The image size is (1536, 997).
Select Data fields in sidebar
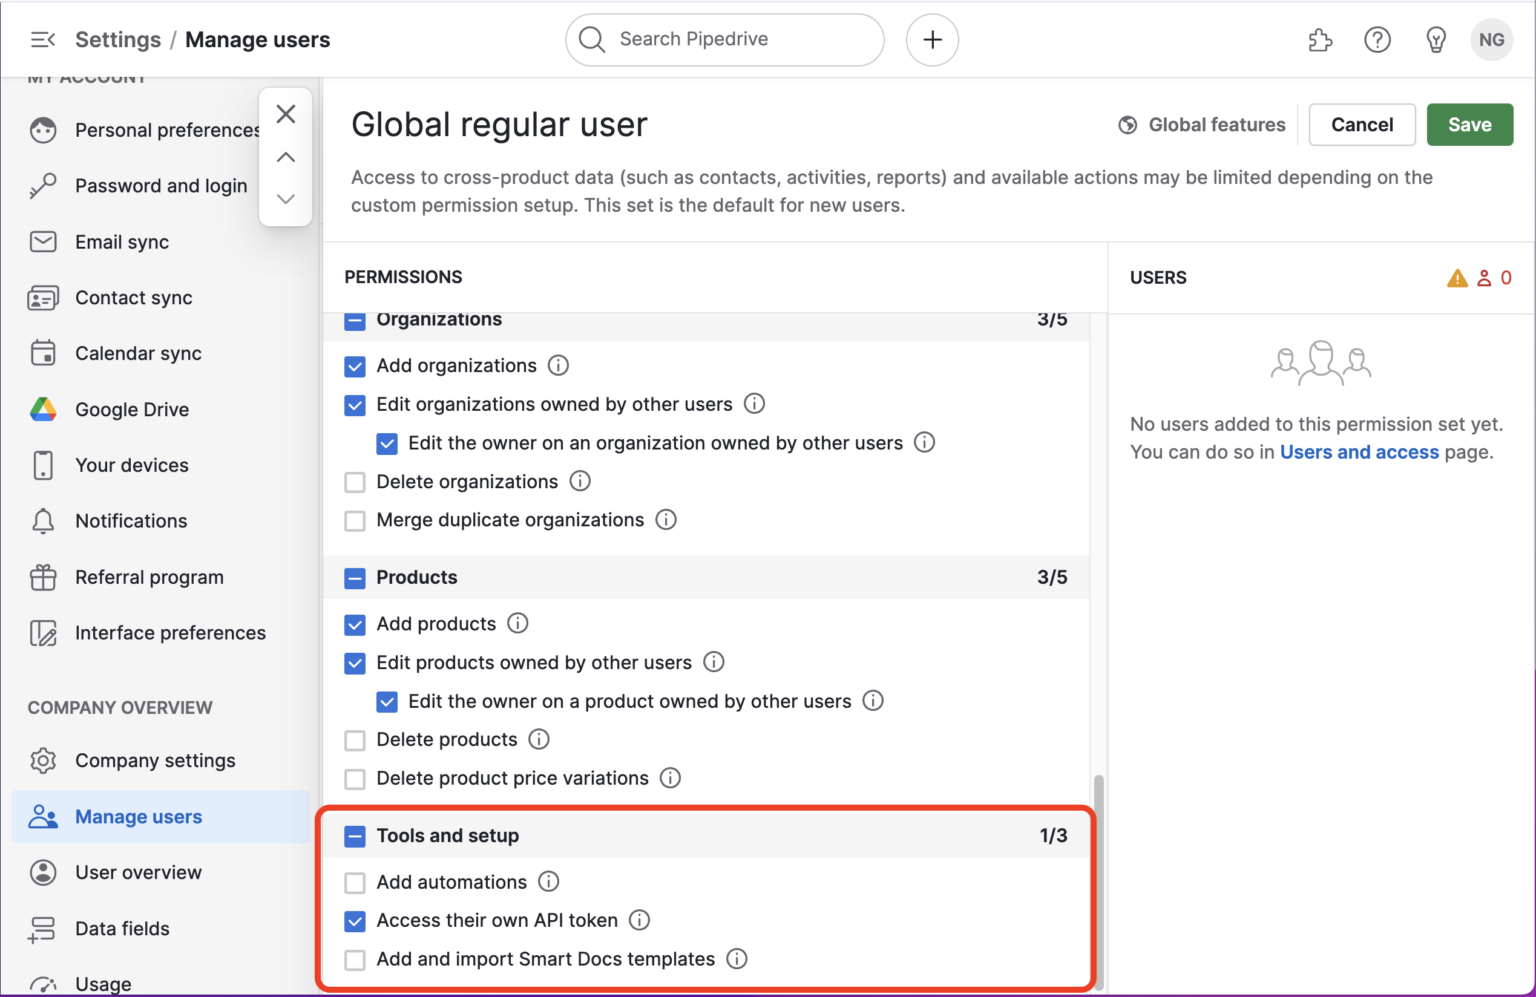[122, 929]
